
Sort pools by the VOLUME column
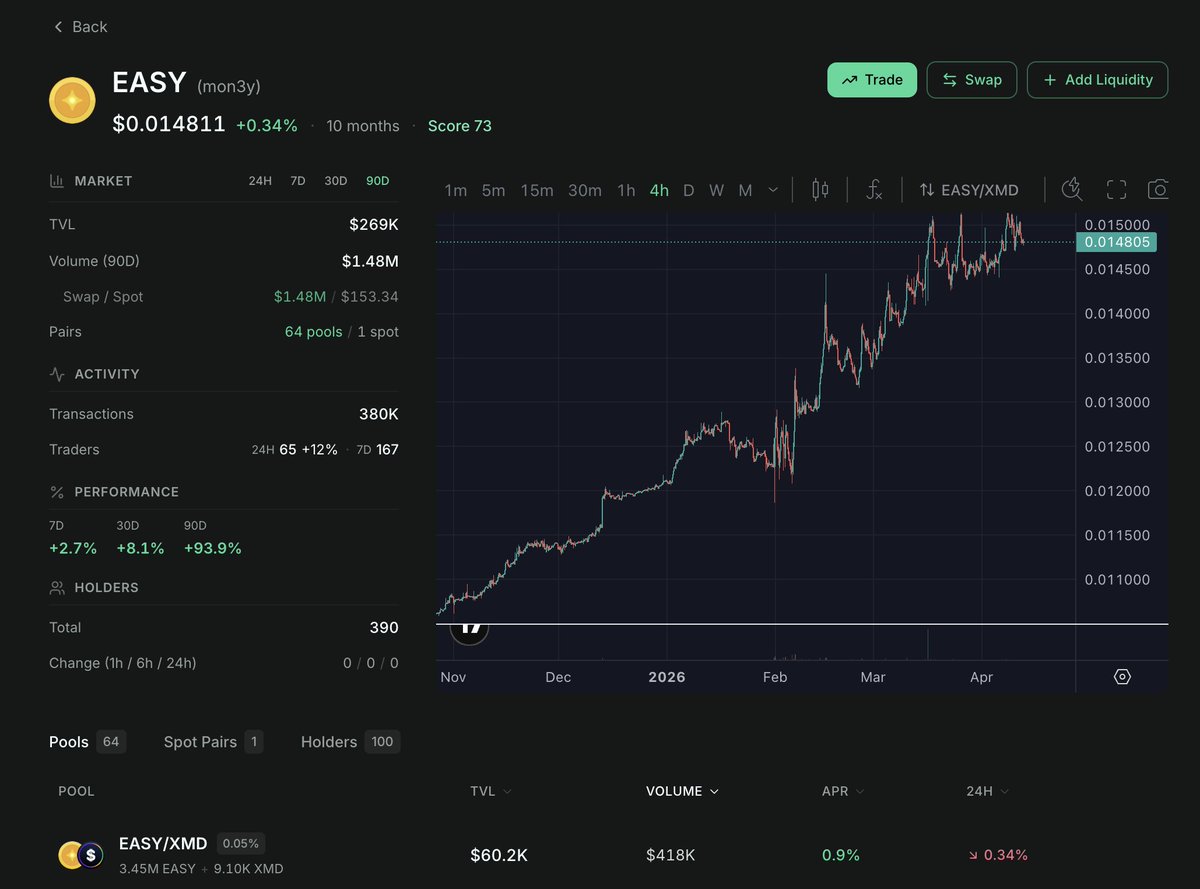[x=682, y=791]
